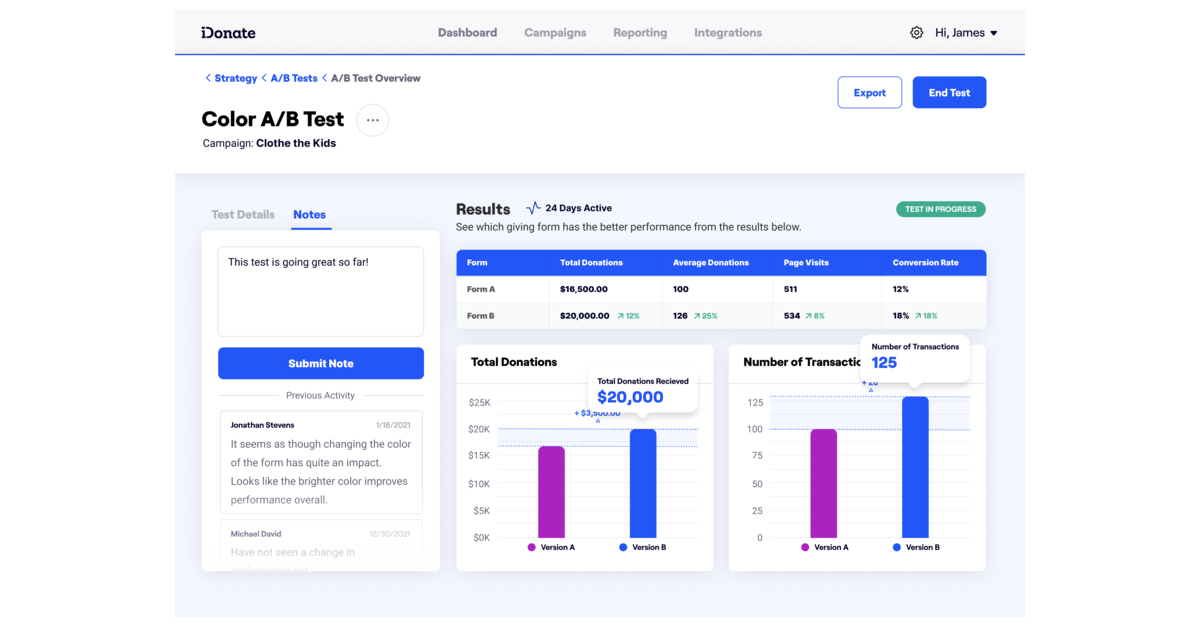Select Campaigns in the top navigation
The image size is (1200, 627).
(x=555, y=32)
